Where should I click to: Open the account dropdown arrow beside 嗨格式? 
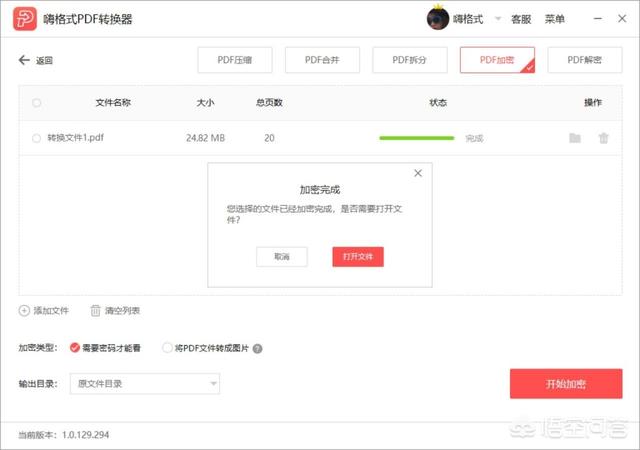pos(497,19)
